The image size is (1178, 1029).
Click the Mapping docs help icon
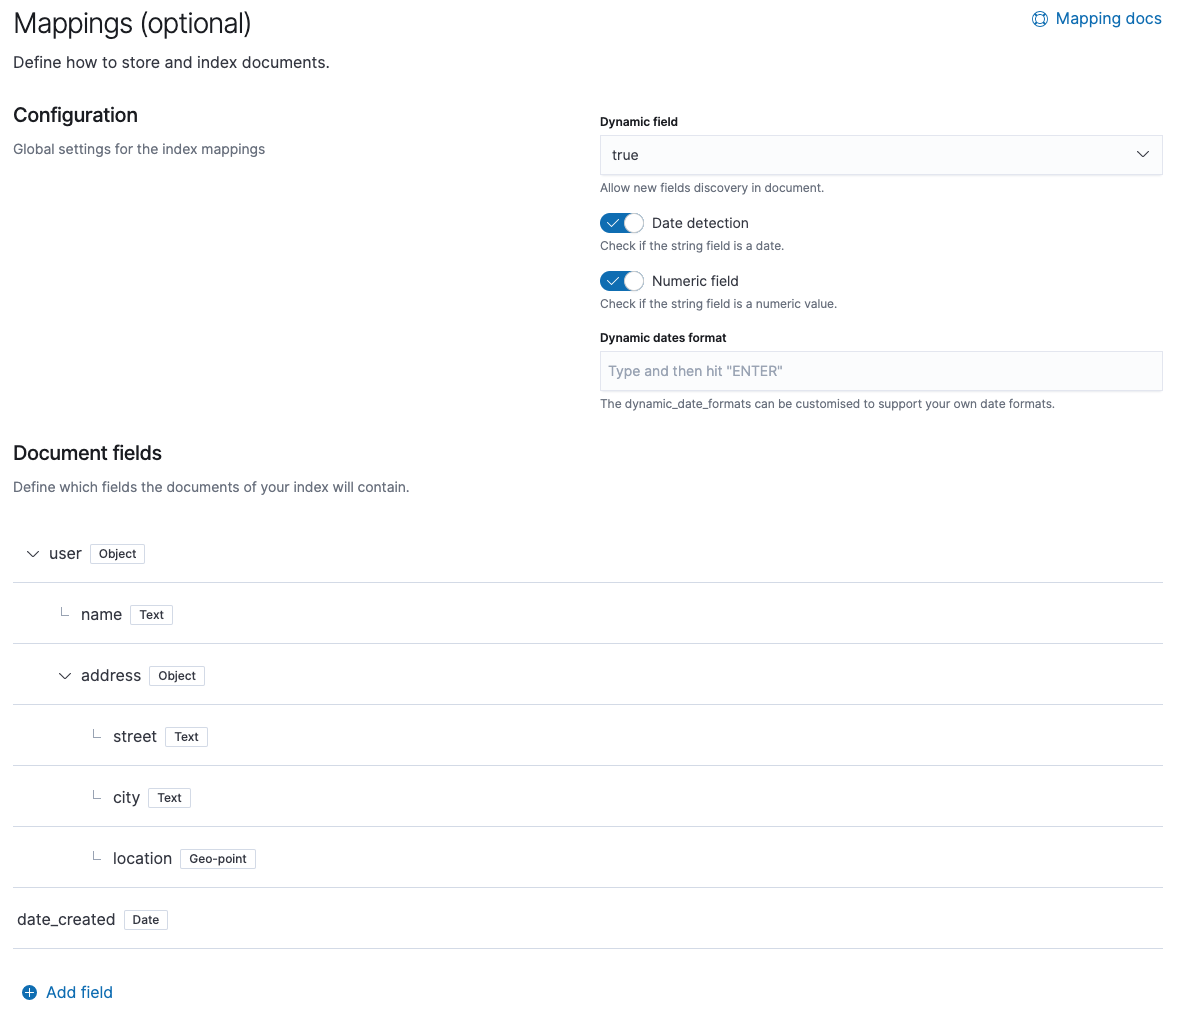coord(1040,19)
